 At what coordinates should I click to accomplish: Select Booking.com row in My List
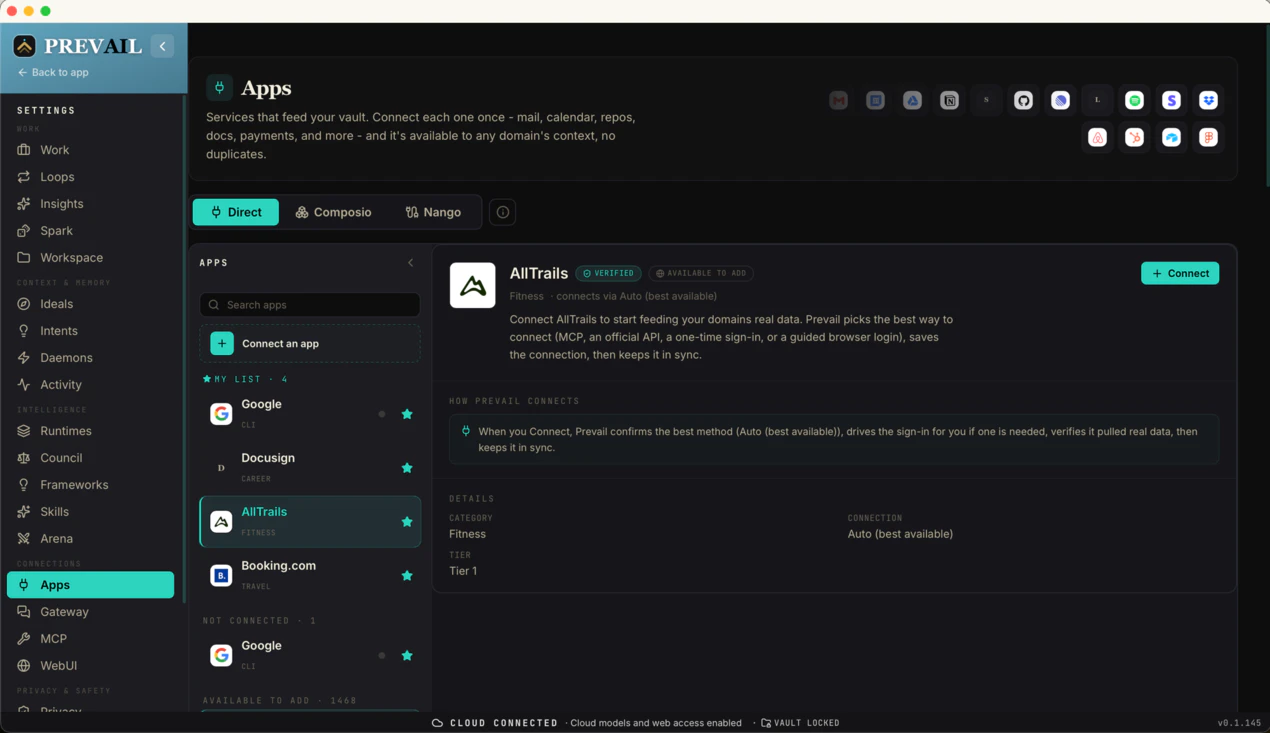click(x=310, y=575)
